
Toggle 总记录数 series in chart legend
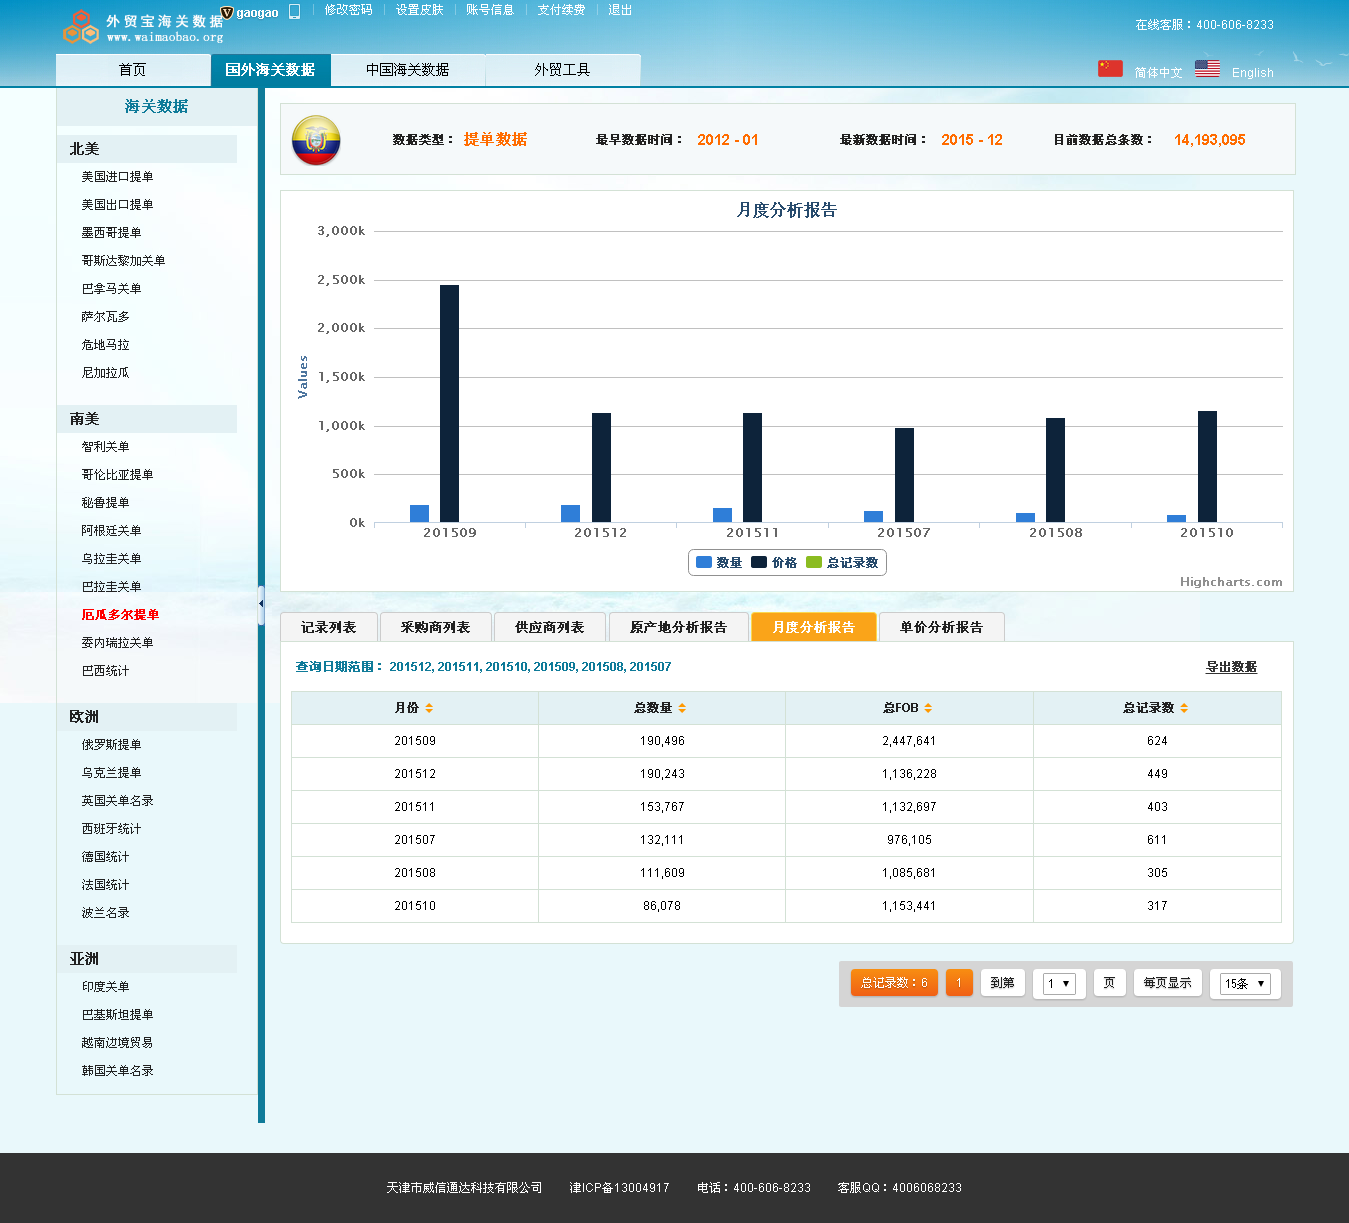pyautogui.click(x=842, y=563)
